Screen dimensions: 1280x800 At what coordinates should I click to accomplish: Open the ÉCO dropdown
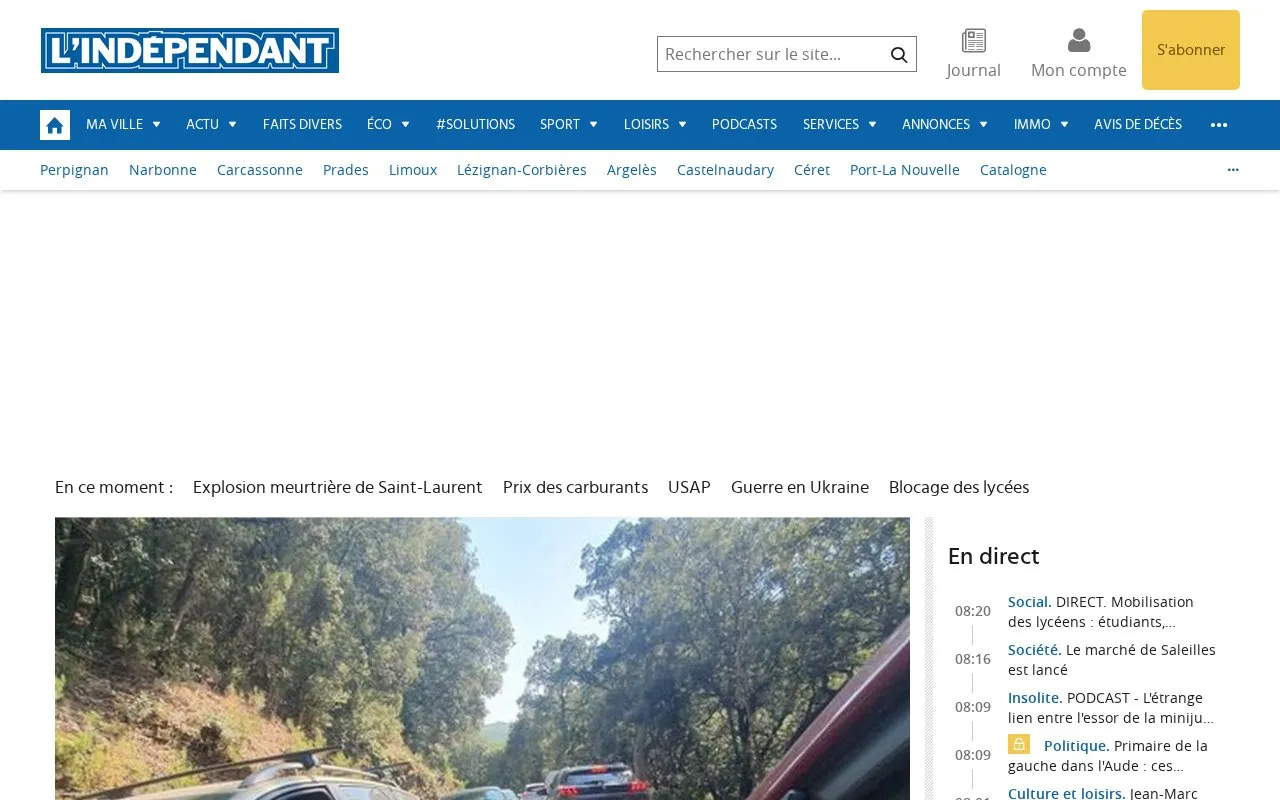click(388, 125)
